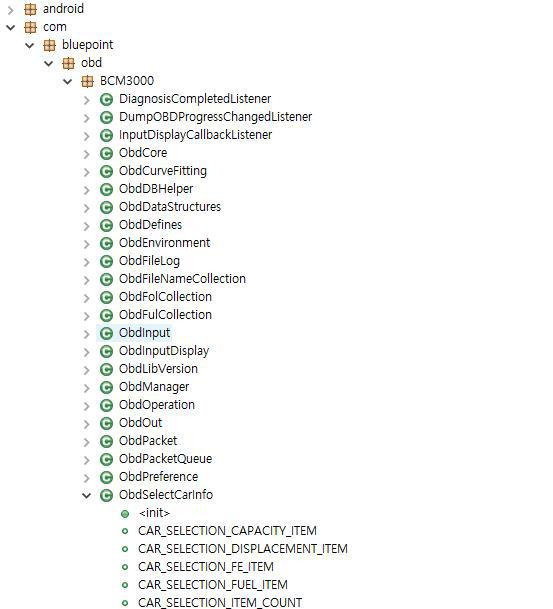Click the com package icon
This screenshot has height=609, width=553.
click(31, 28)
